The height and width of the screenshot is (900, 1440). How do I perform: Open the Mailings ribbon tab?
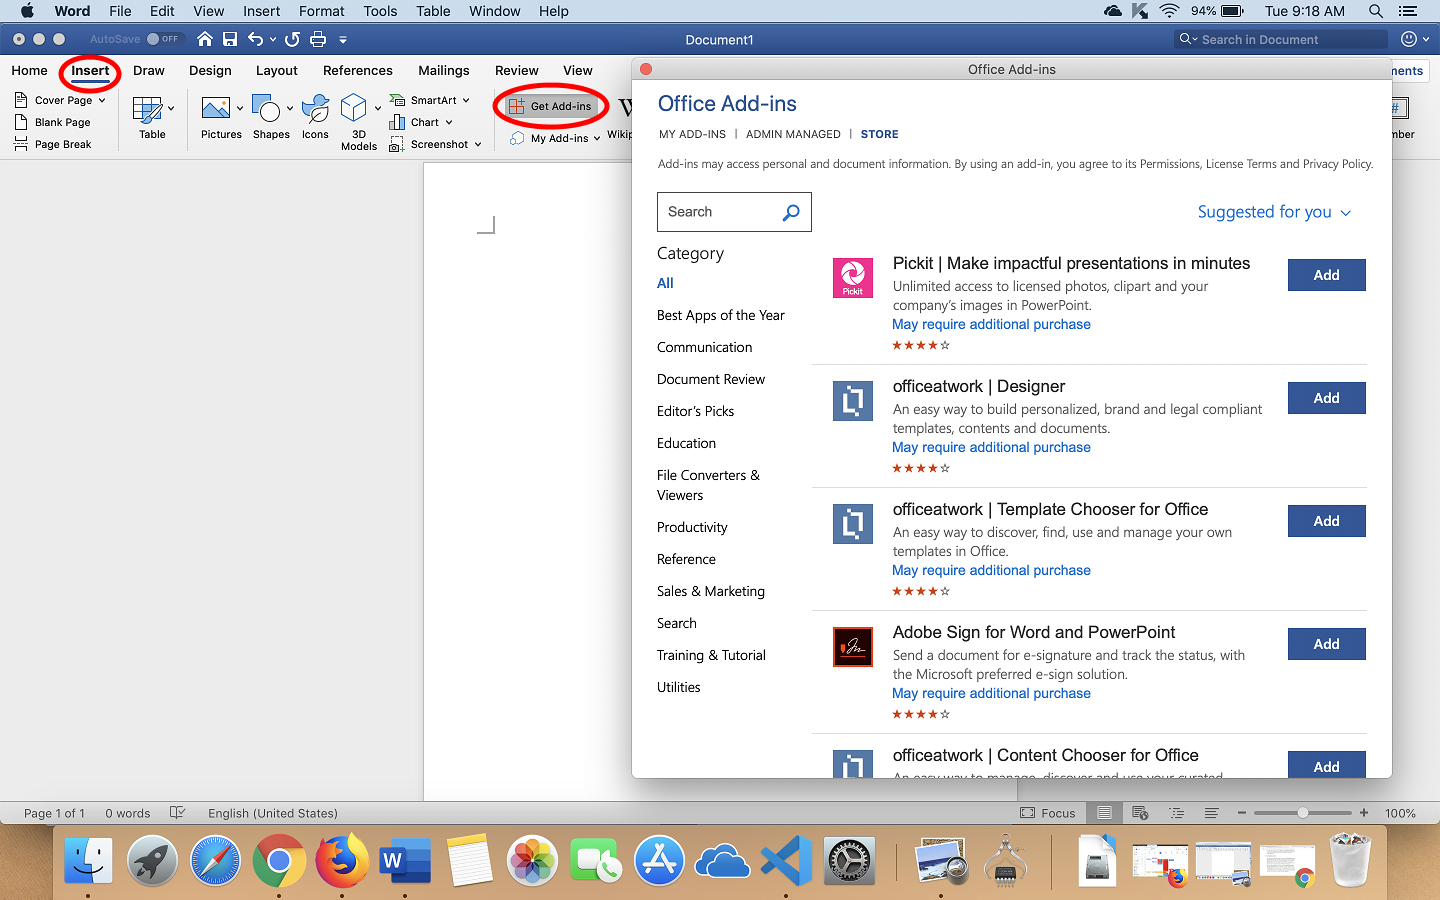444,70
